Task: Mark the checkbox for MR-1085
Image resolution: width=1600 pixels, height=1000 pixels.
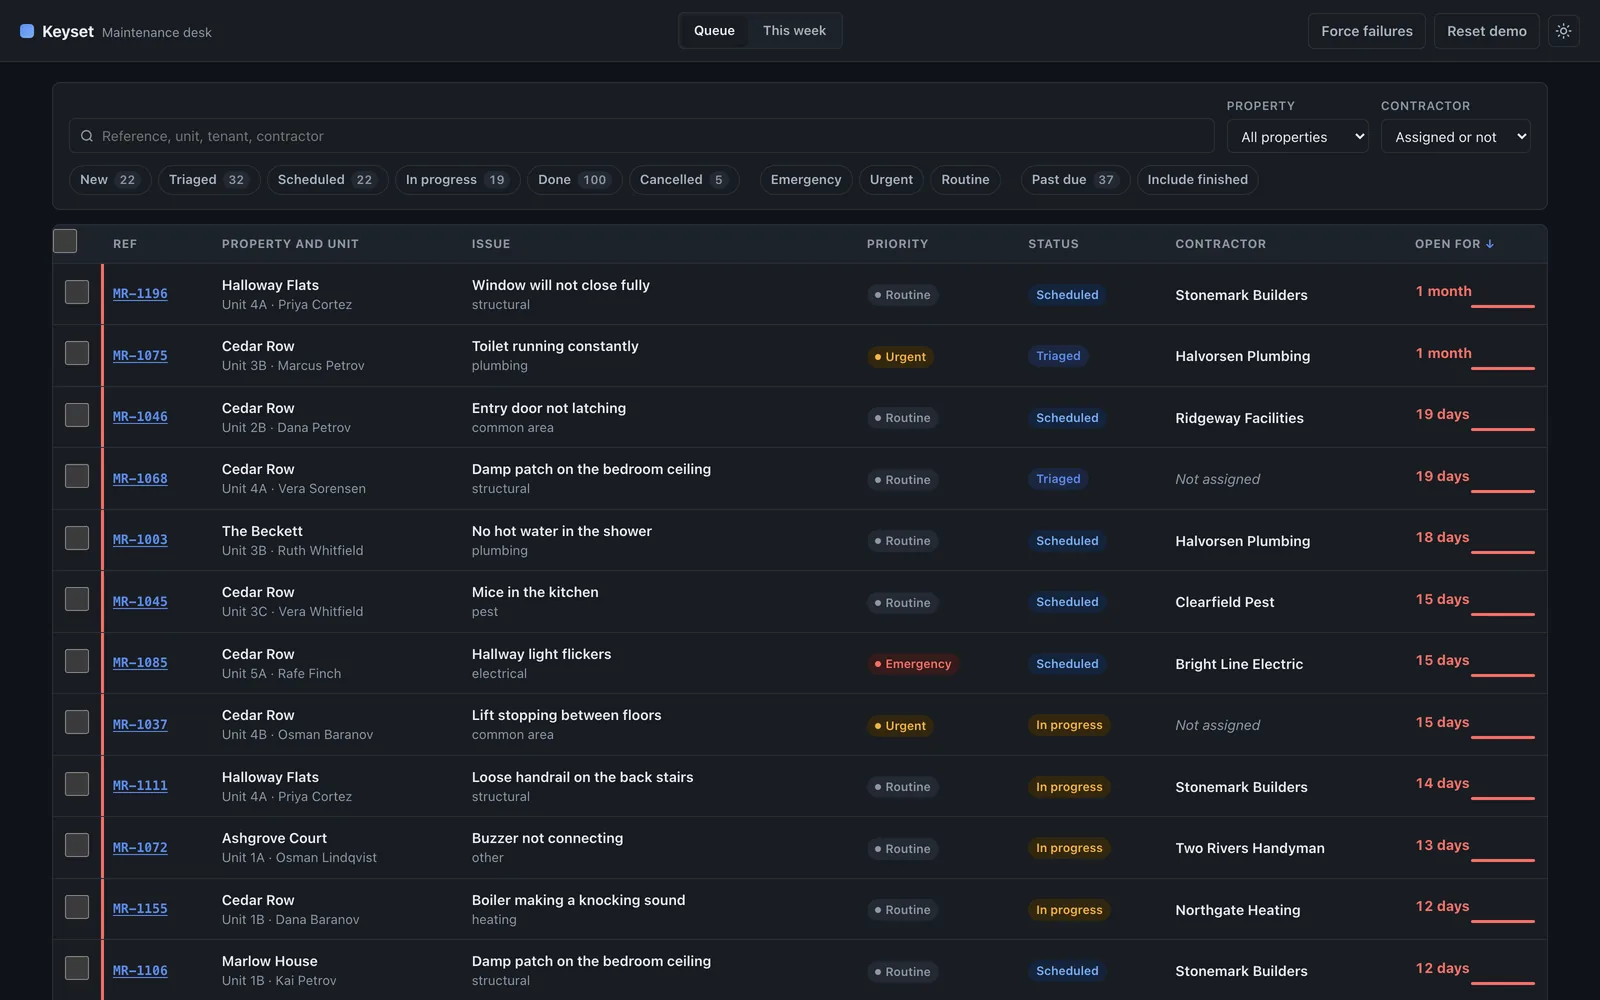Action: (77, 661)
